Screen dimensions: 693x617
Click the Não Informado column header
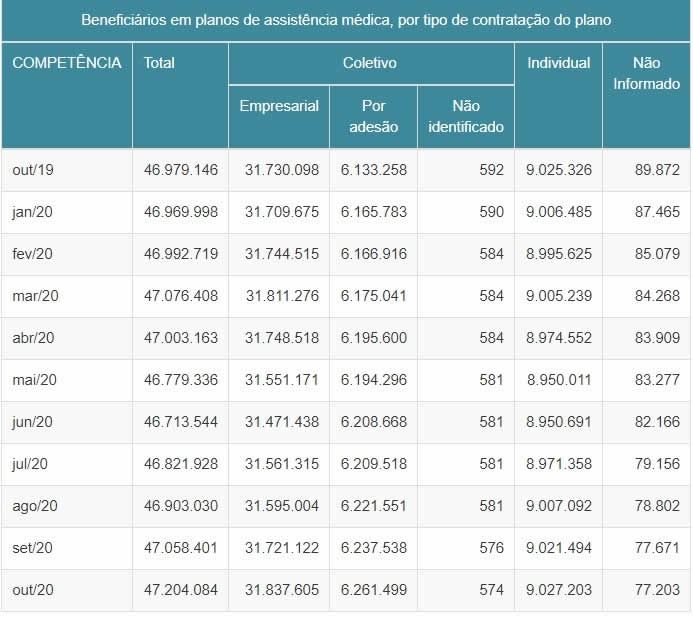click(646, 73)
